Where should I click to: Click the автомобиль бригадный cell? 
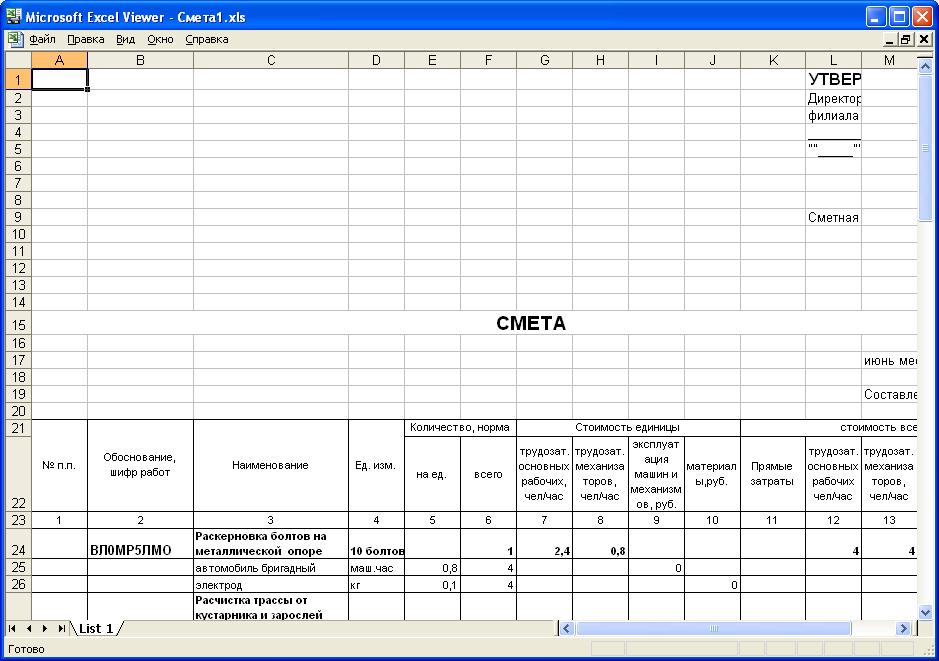click(271, 568)
